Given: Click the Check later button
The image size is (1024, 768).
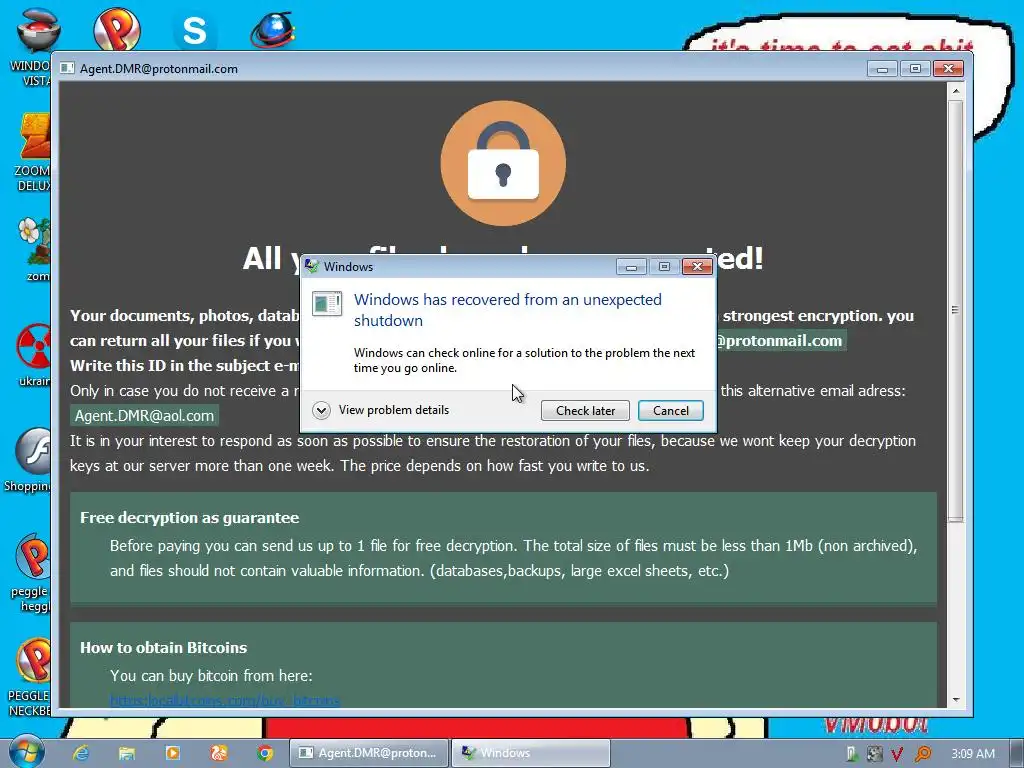Looking at the screenshot, I should point(585,410).
